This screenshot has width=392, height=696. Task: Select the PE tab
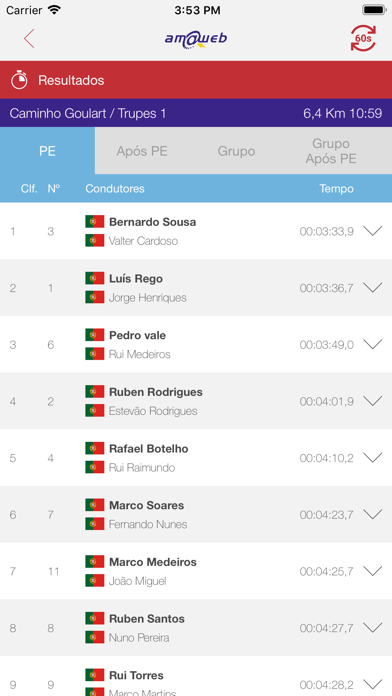[x=48, y=151]
